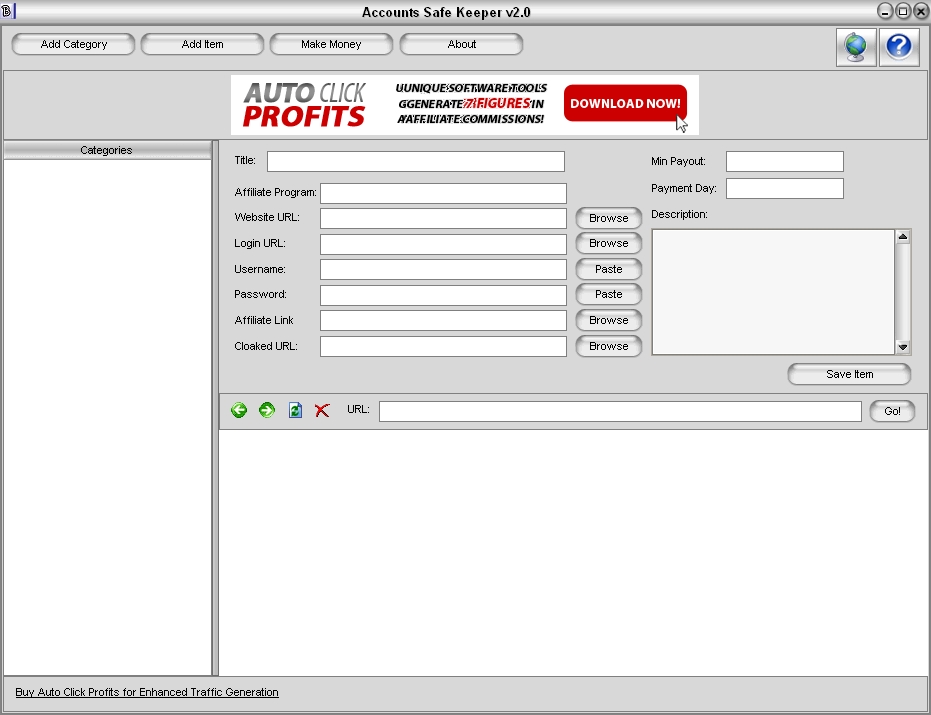Viewport: 931px width, 715px height.
Task: Browse for the Website URL
Action: pyautogui.click(x=609, y=218)
